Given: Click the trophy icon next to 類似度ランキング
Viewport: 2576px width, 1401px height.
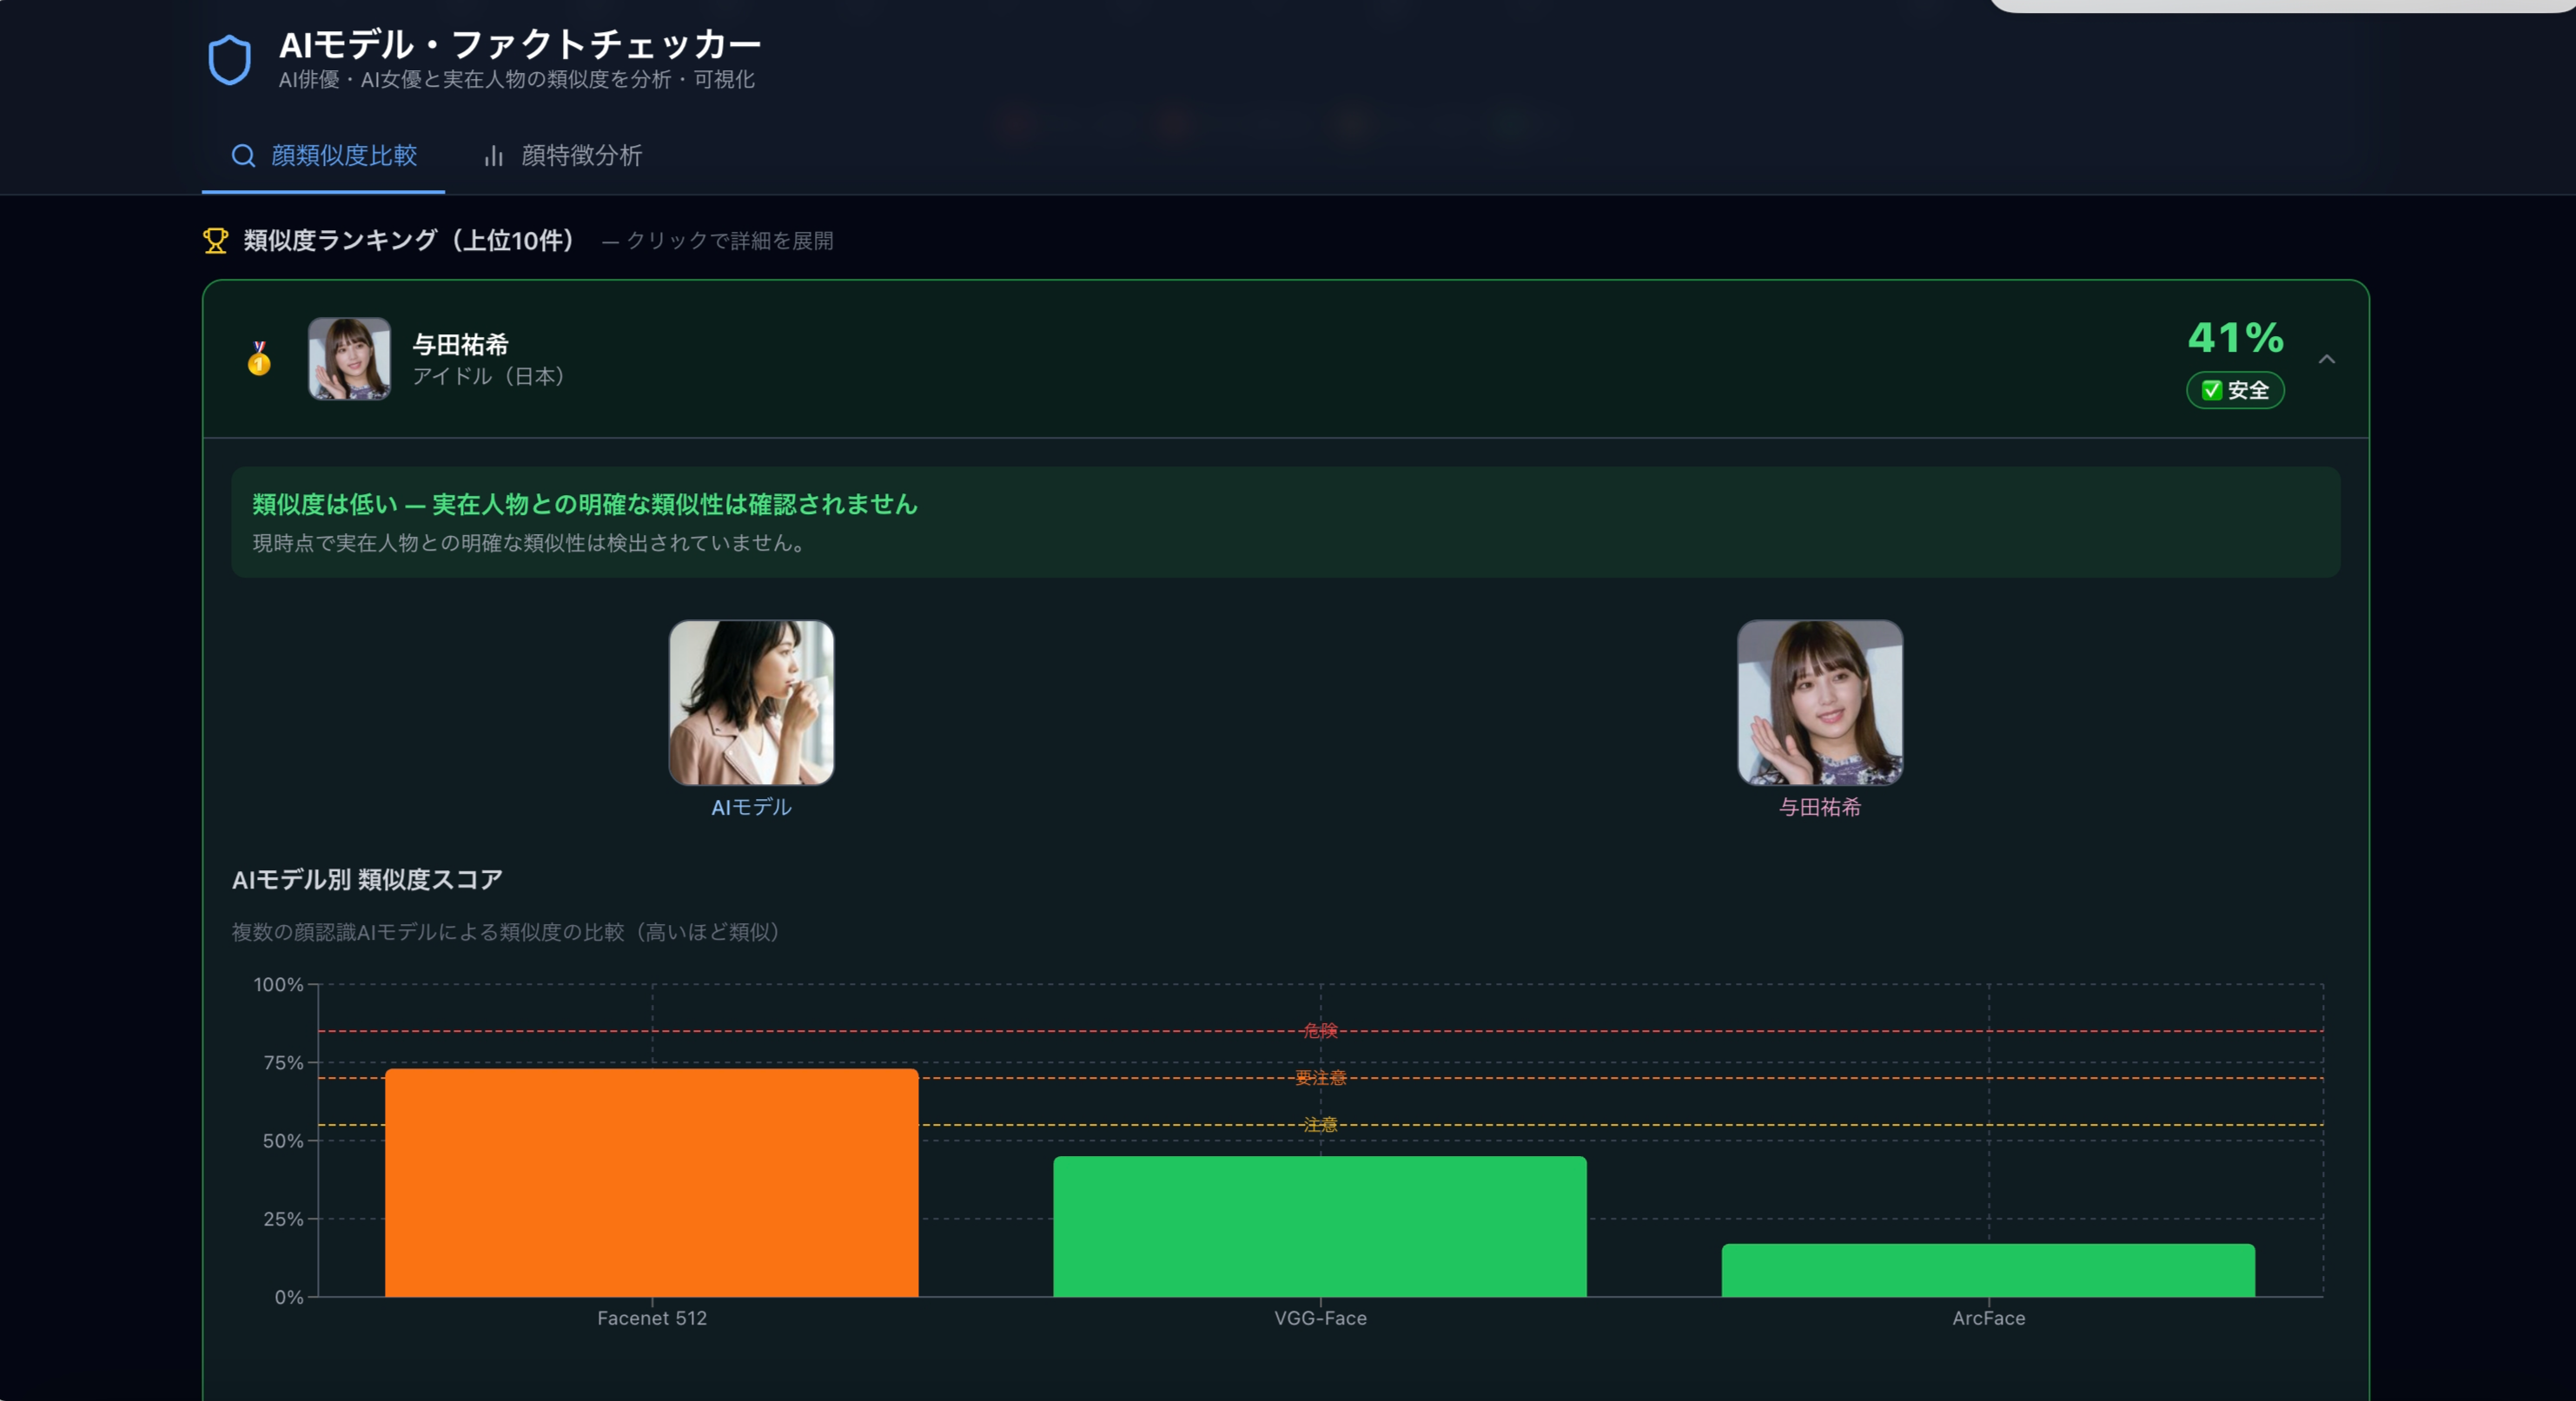Looking at the screenshot, I should click(214, 239).
